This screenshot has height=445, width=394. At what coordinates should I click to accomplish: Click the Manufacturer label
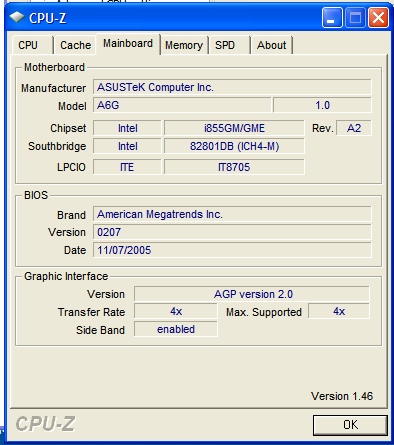click(53, 88)
